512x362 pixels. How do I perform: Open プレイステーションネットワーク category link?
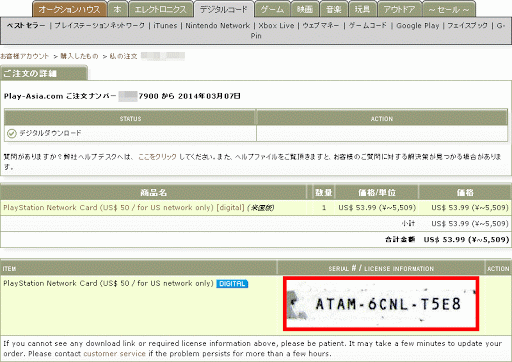pyautogui.click(x=100, y=25)
